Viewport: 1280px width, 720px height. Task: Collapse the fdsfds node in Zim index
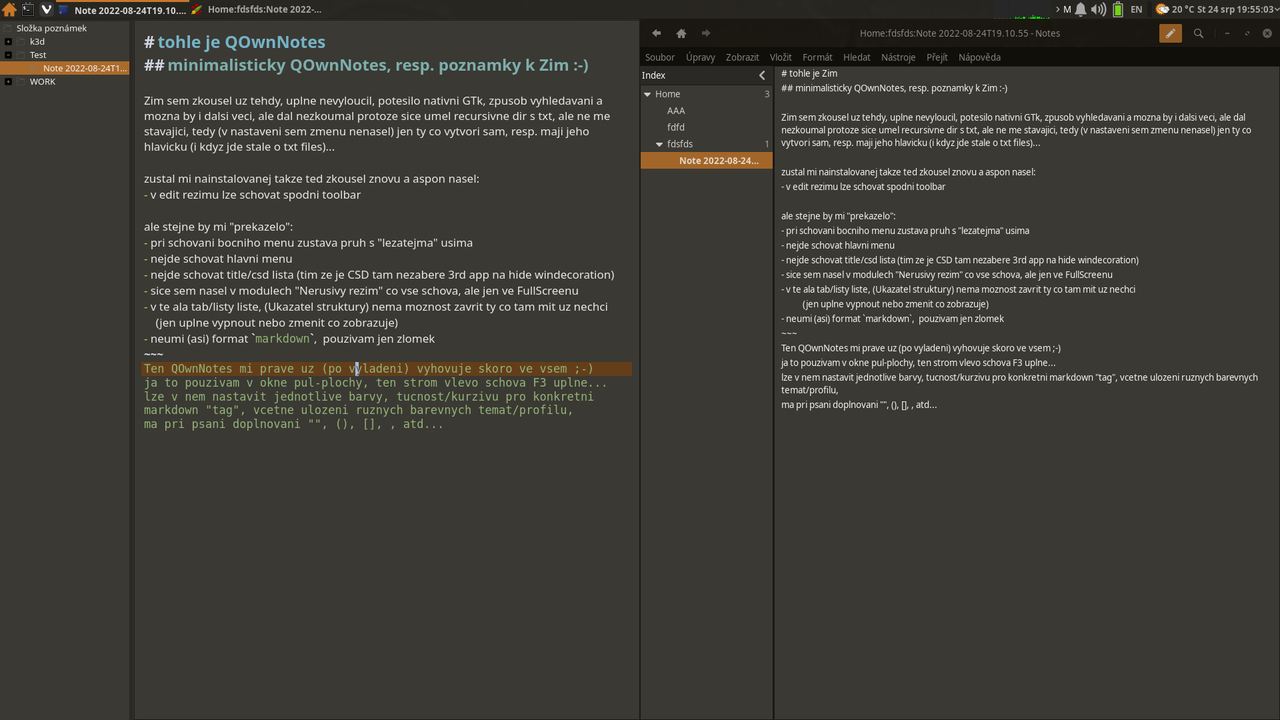659,144
